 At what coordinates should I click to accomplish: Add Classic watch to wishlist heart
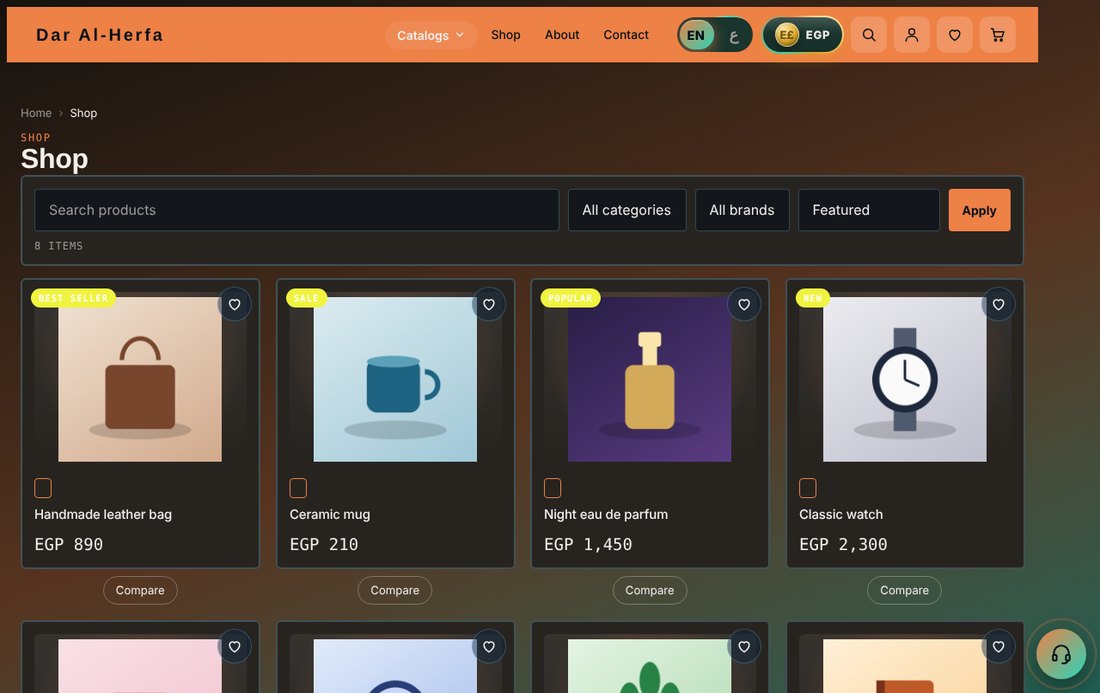(x=998, y=304)
